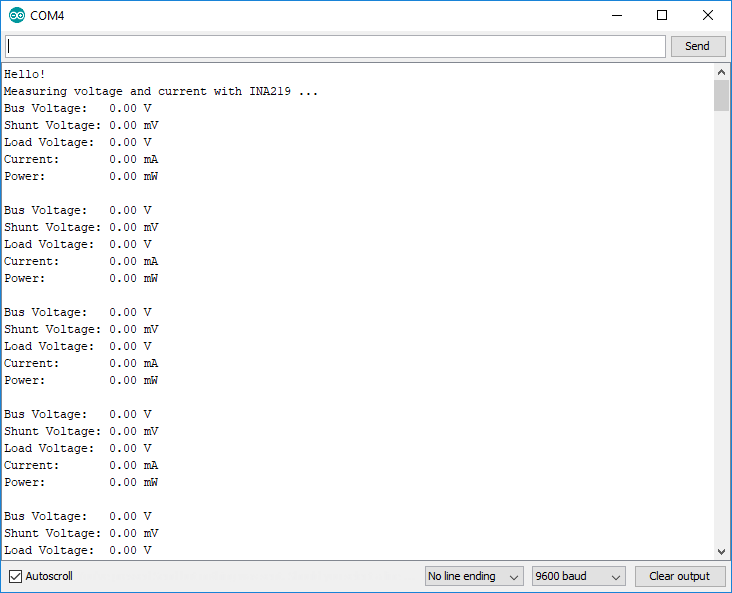Open the No line ending dropdown
732x593 pixels.
tap(474, 576)
